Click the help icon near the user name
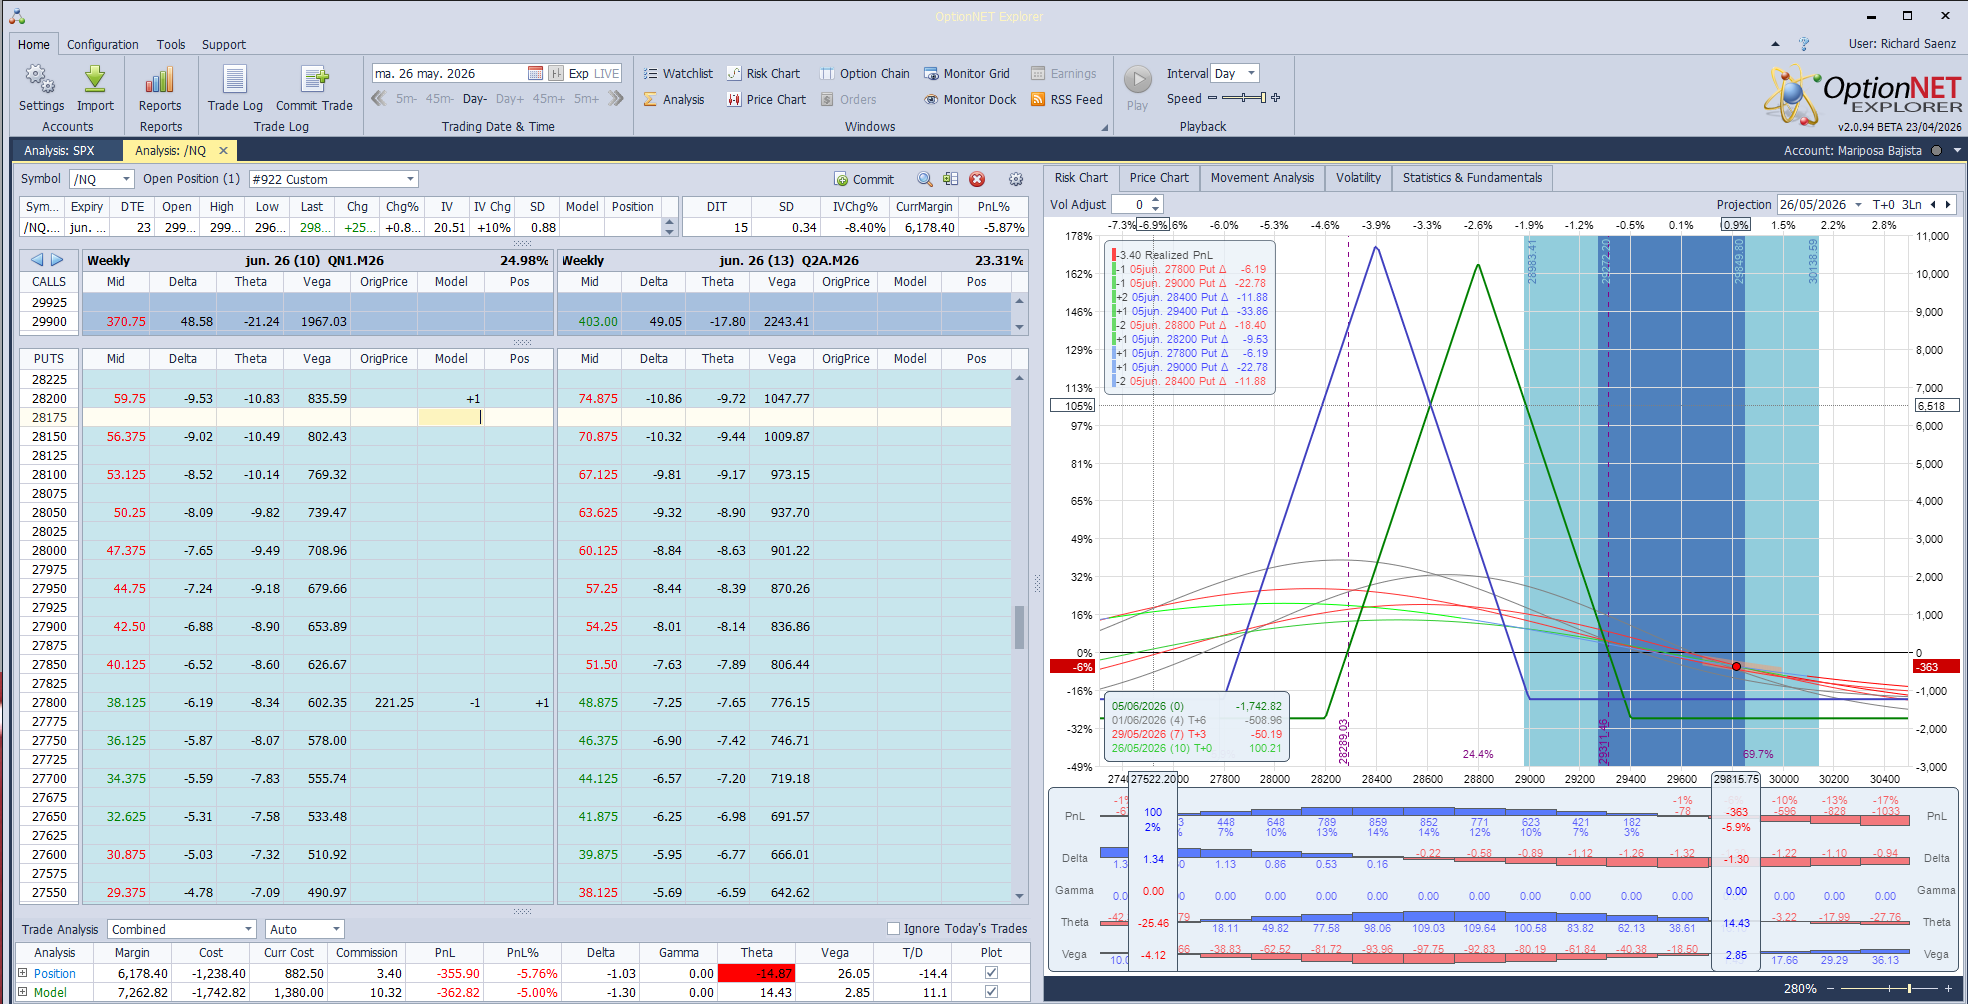1968x1004 pixels. (x=1804, y=44)
